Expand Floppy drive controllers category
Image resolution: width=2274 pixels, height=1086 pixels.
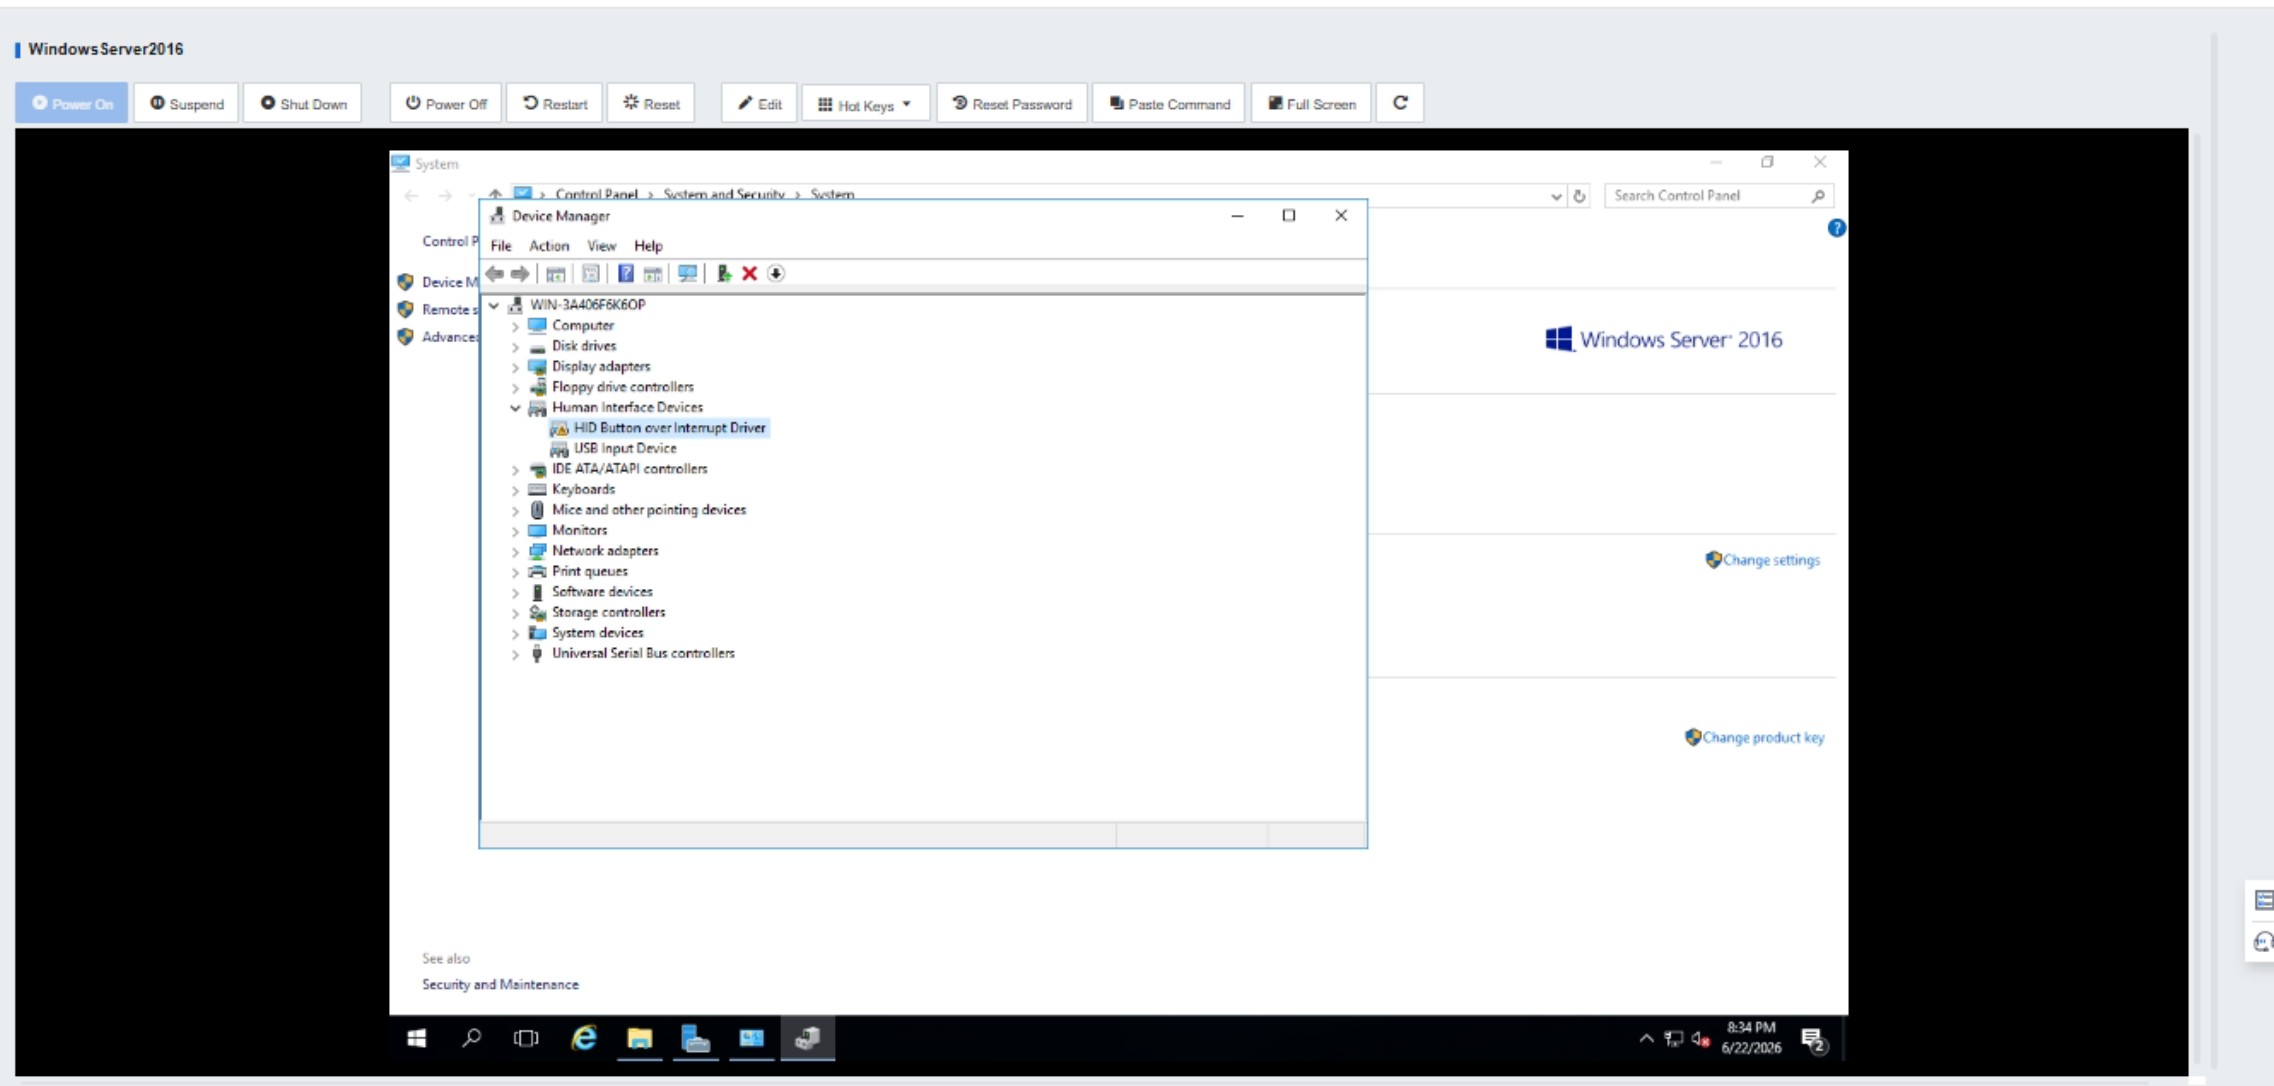click(x=515, y=388)
